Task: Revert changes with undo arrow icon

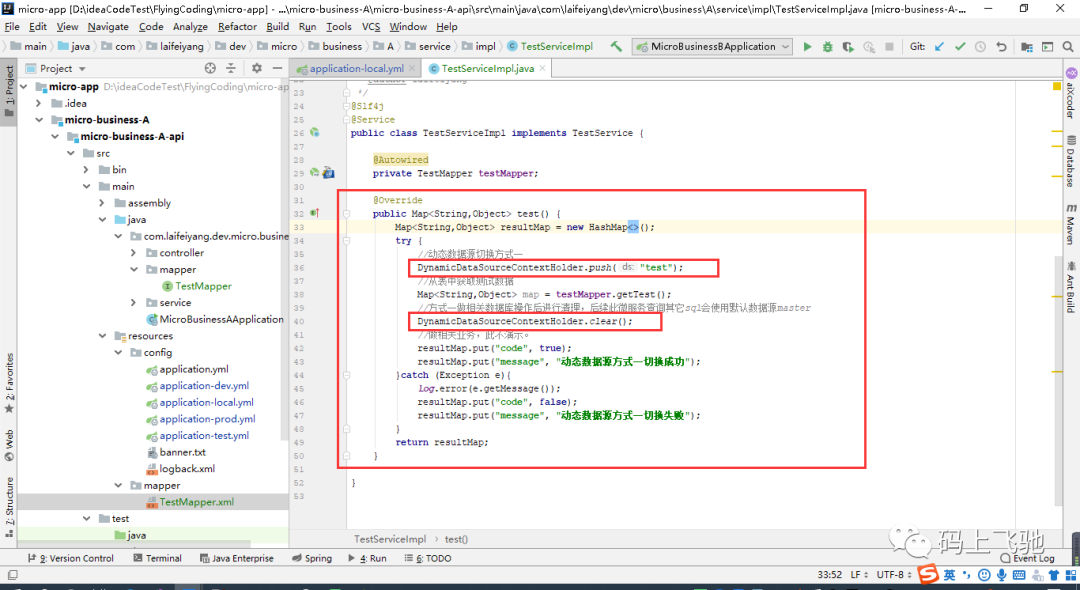Action: 1001,47
